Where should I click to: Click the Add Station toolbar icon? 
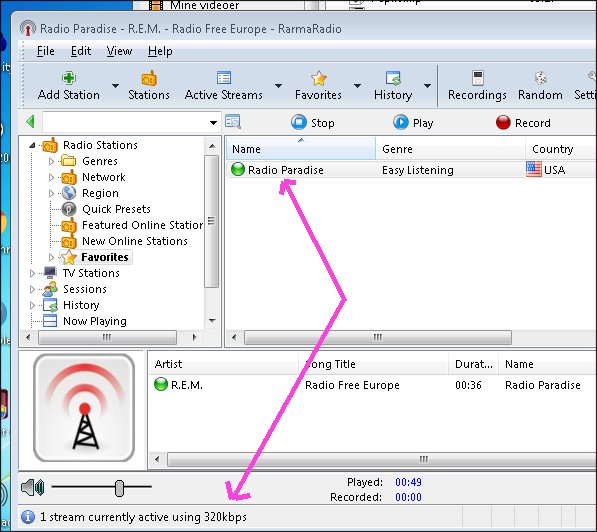[x=69, y=78]
